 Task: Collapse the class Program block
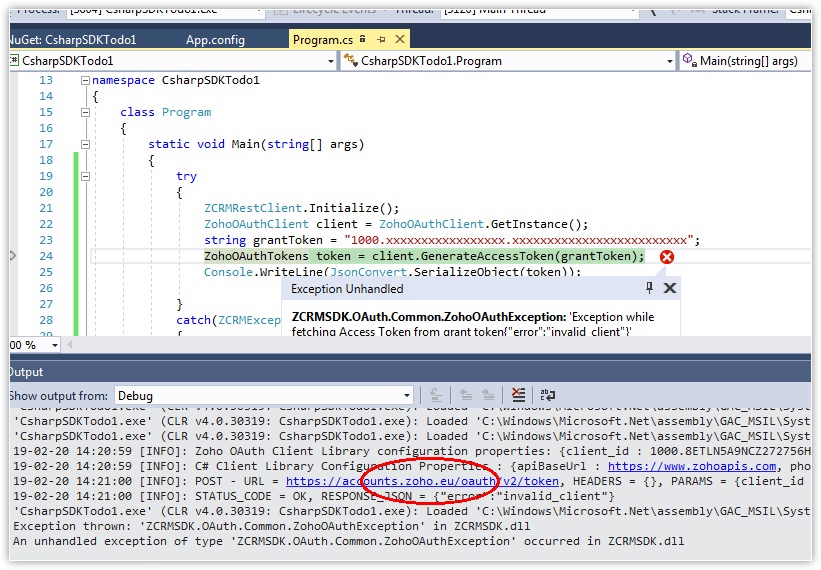click(85, 113)
